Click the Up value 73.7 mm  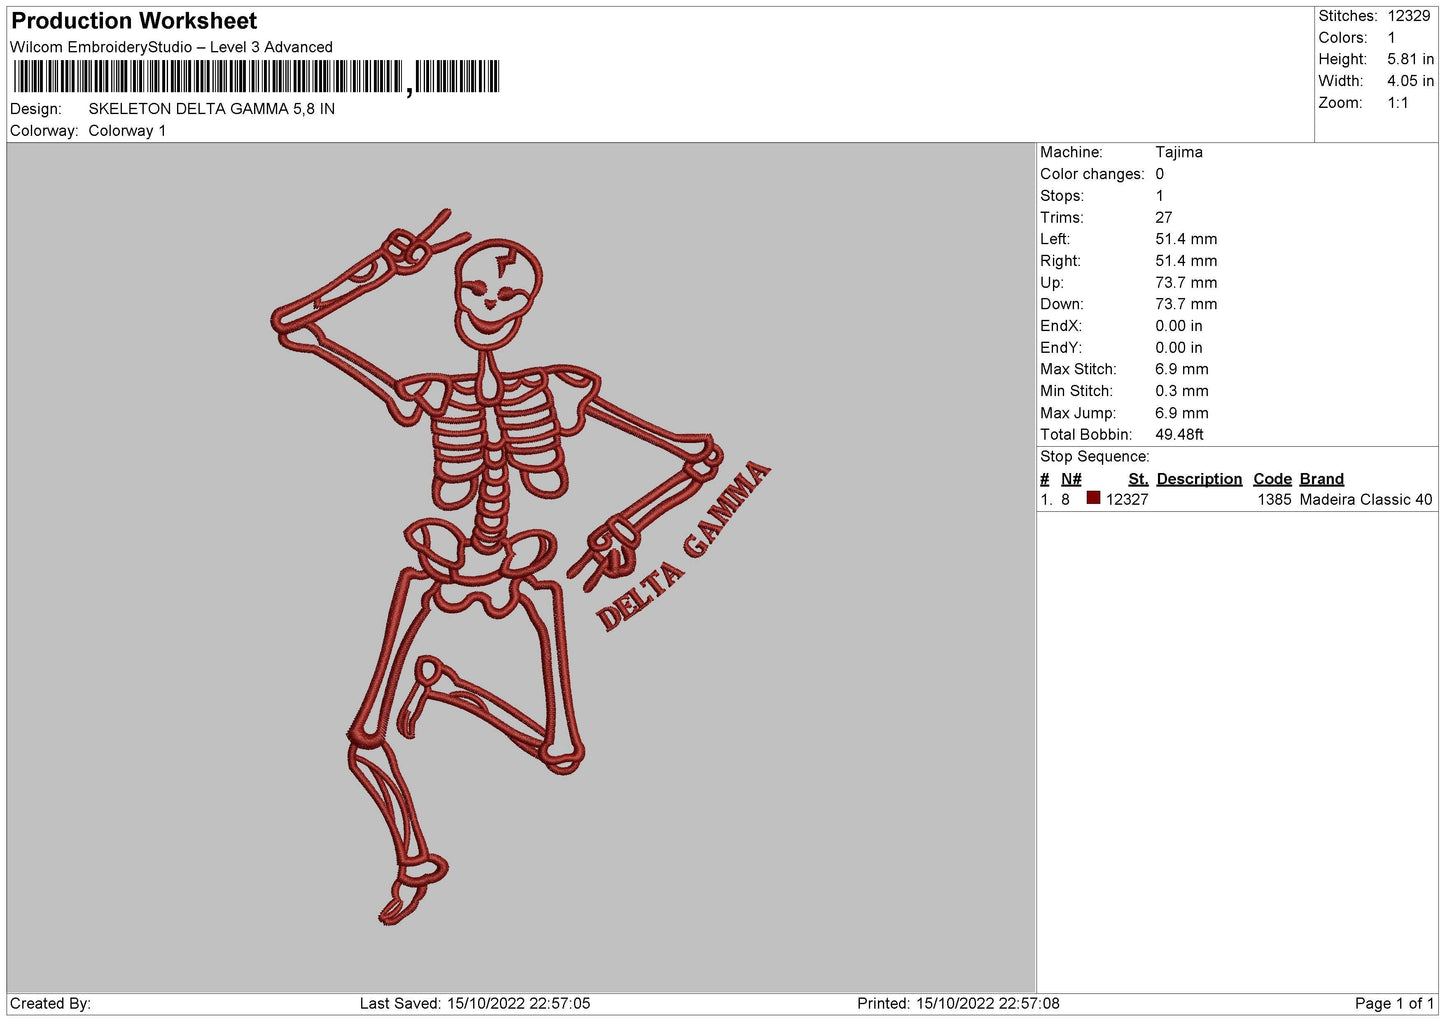pyautogui.click(x=1186, y=283)
